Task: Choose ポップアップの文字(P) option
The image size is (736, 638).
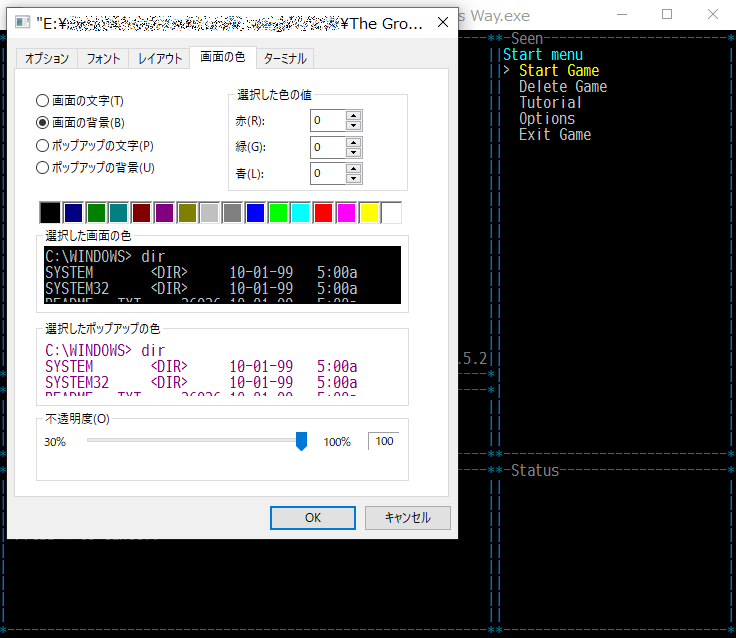Action: 95,145
